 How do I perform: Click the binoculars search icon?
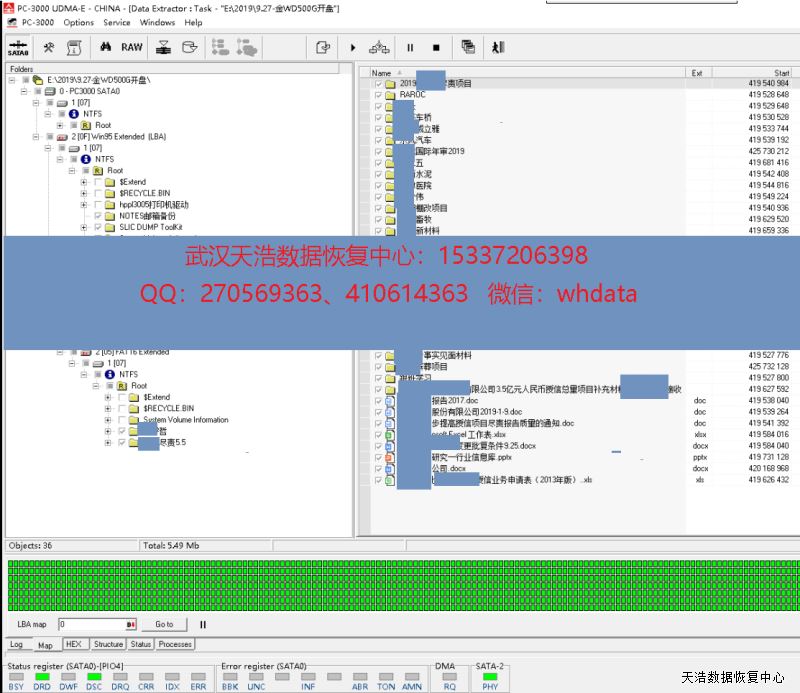[105, 47]
